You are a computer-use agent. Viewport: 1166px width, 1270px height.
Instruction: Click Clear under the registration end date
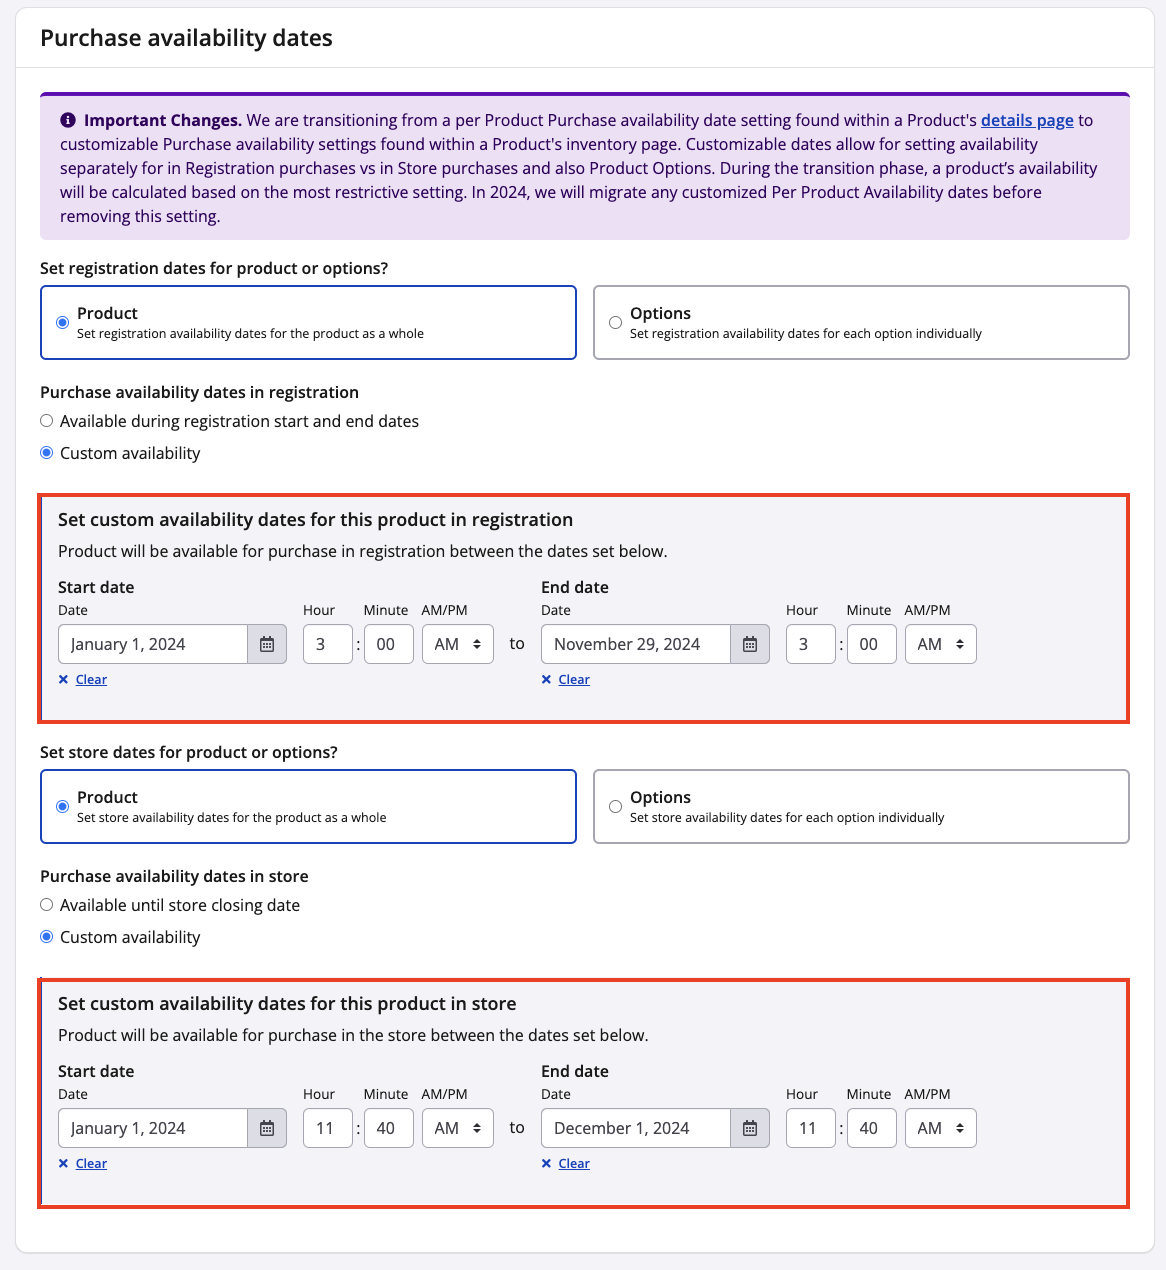coord(573,679)
